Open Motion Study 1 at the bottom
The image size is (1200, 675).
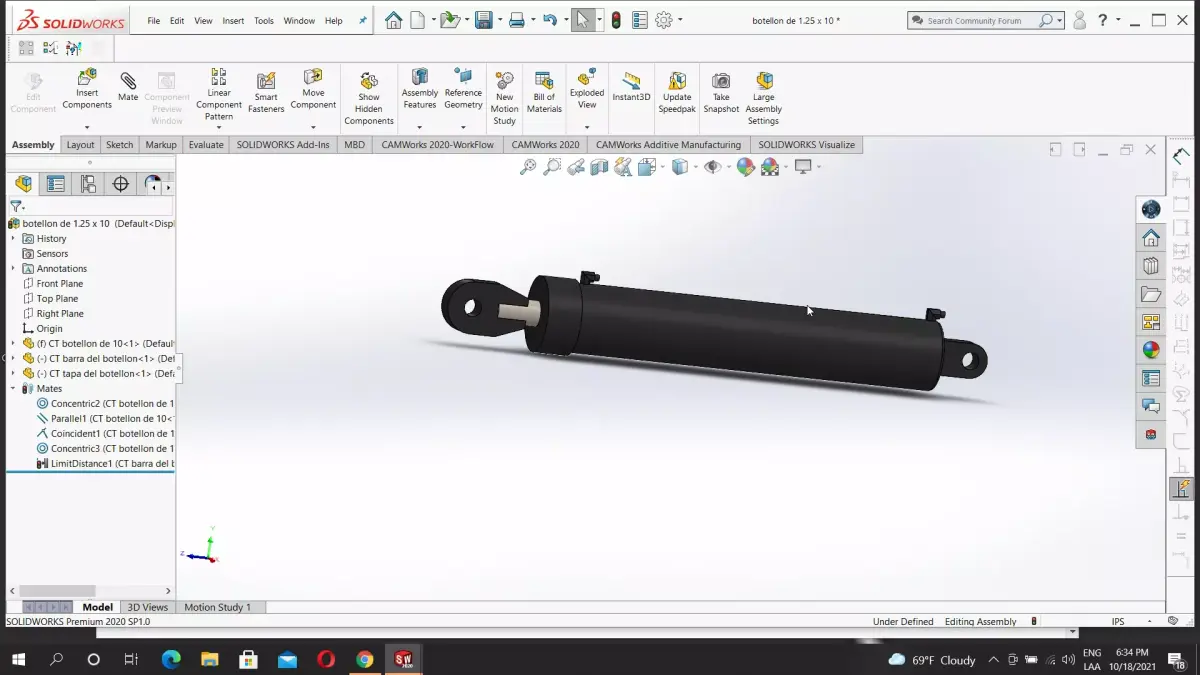219,606
